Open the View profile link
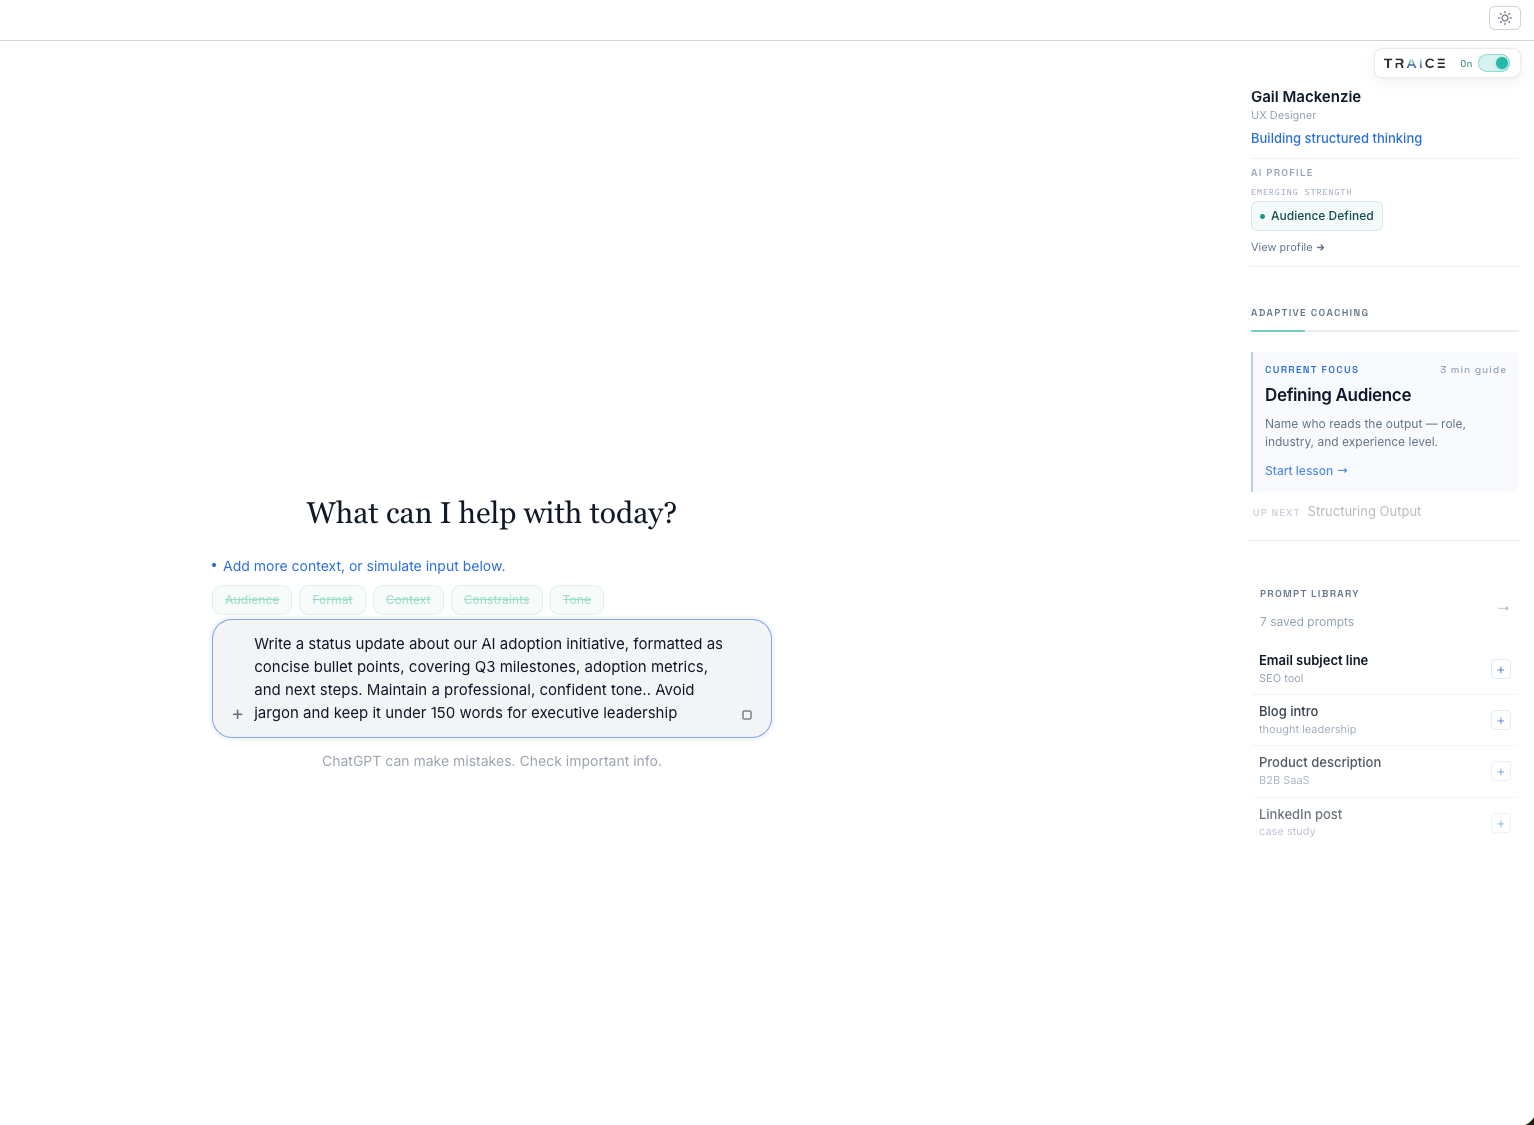The height and width of the screenshot is (1125, 1534). [1287, 247]
